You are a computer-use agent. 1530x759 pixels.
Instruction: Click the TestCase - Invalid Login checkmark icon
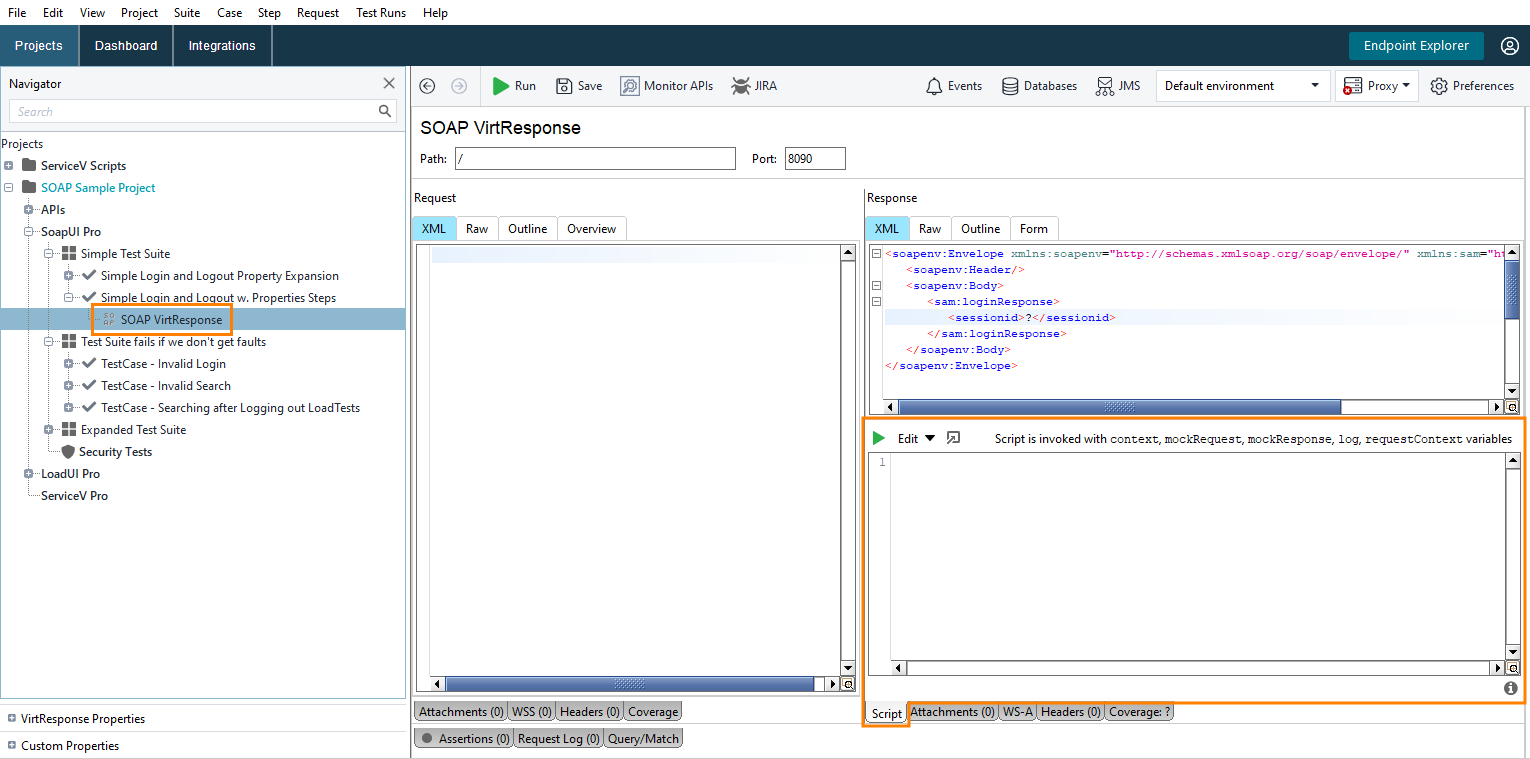(x=89, y=364)
